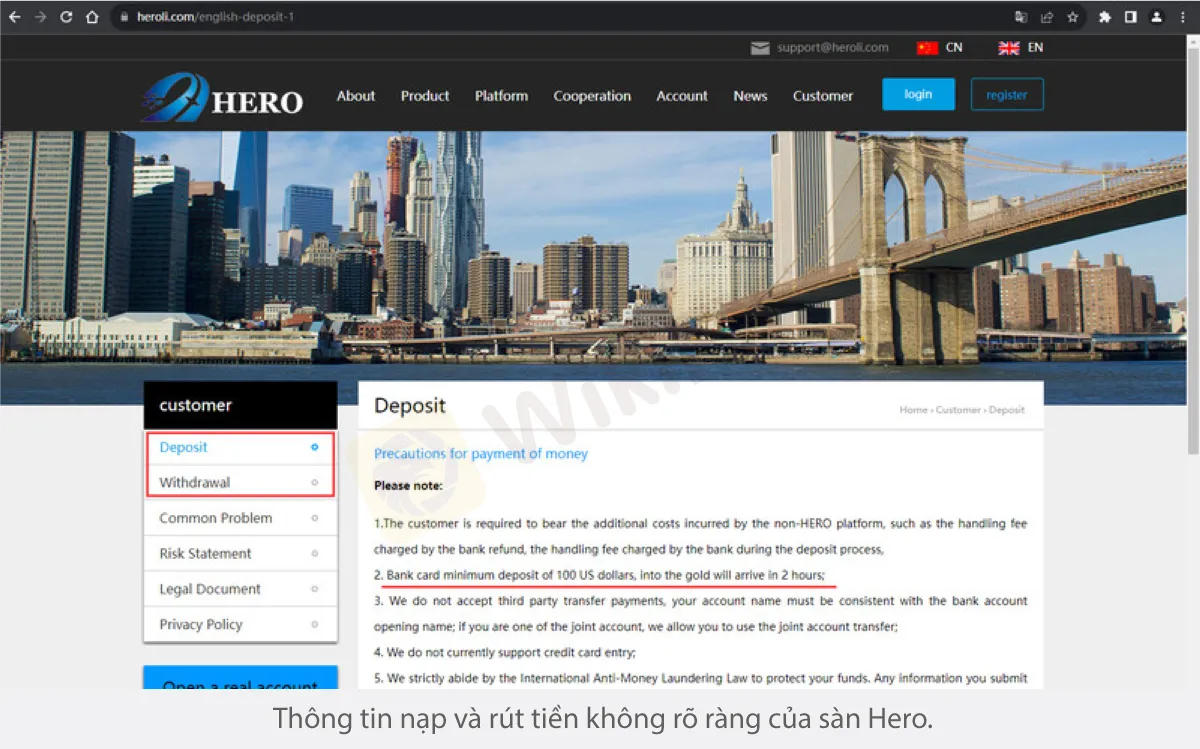This screenshot has height=749, width=1200.
Task: Toggle the browser side panel icon
Action: coord(1131,17)
